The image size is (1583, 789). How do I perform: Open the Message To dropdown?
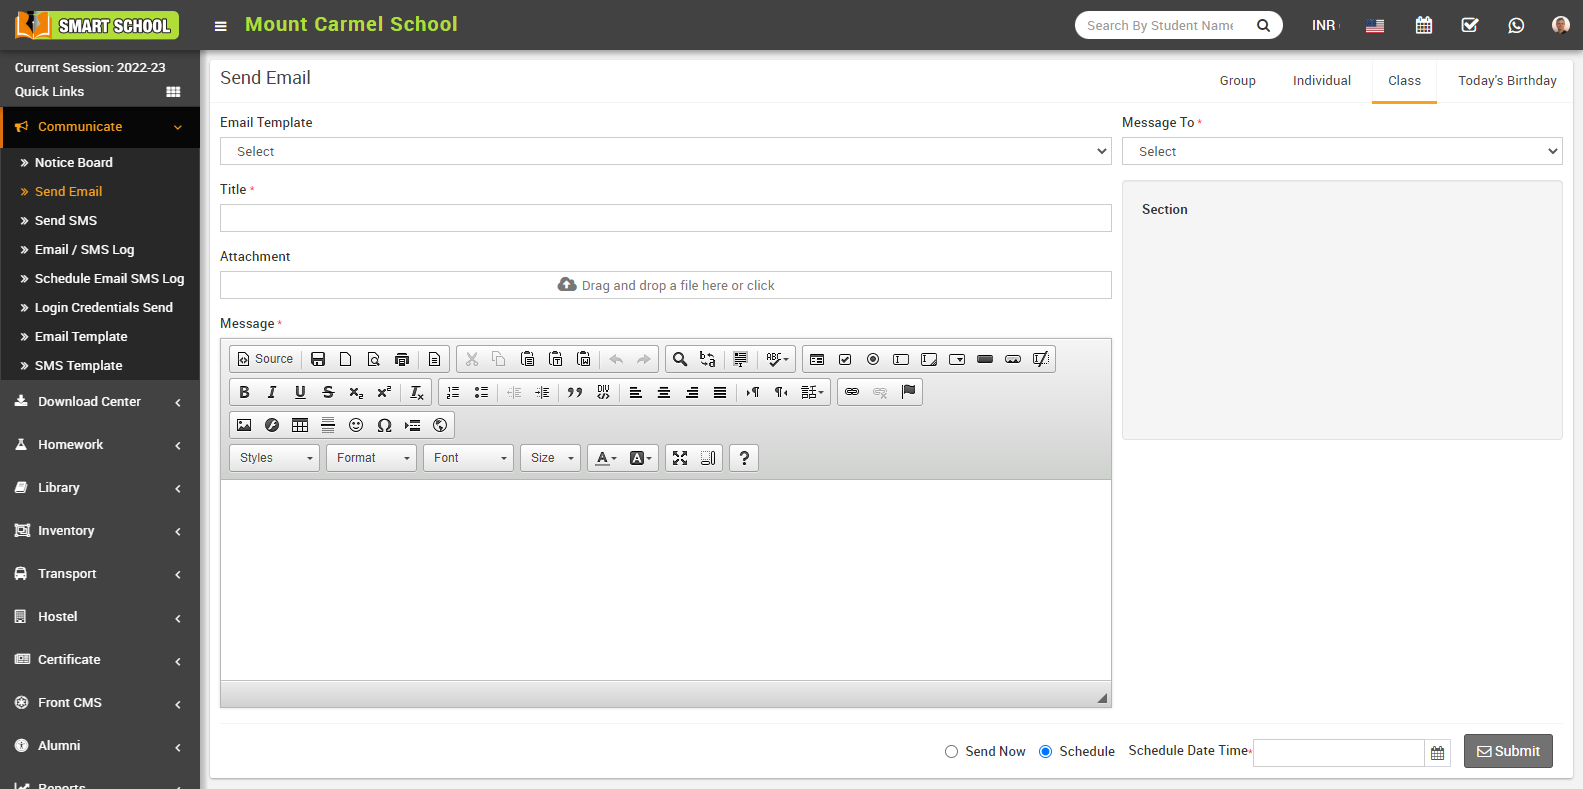tap(1341, 151)
